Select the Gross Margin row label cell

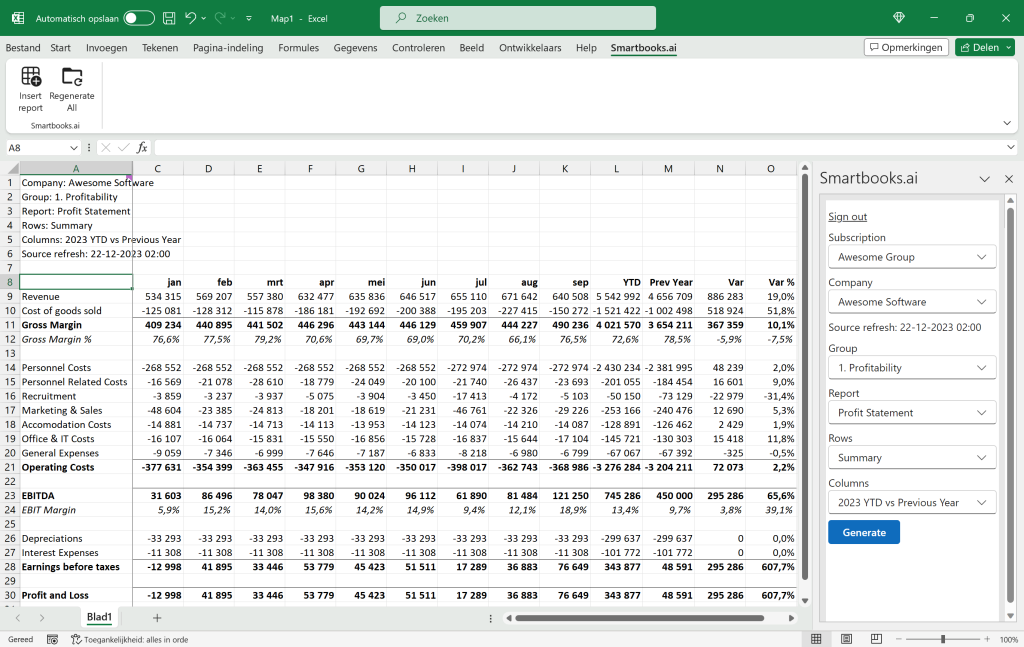[x=76, y=324]
